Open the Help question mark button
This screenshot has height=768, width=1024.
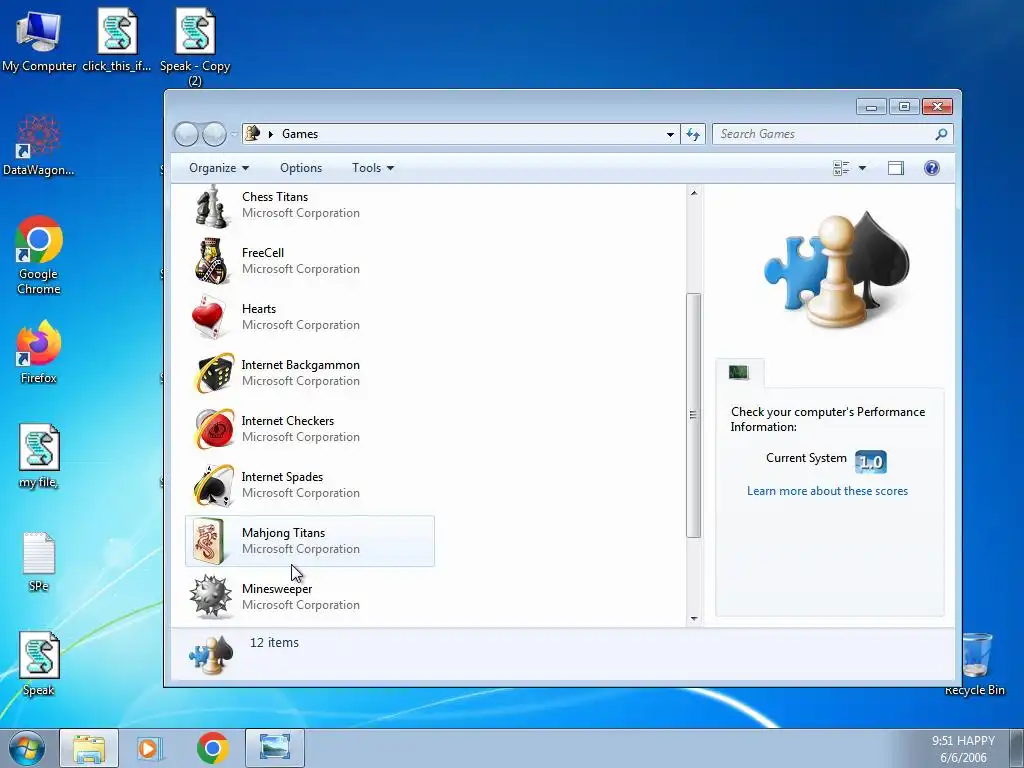[932, 168]
